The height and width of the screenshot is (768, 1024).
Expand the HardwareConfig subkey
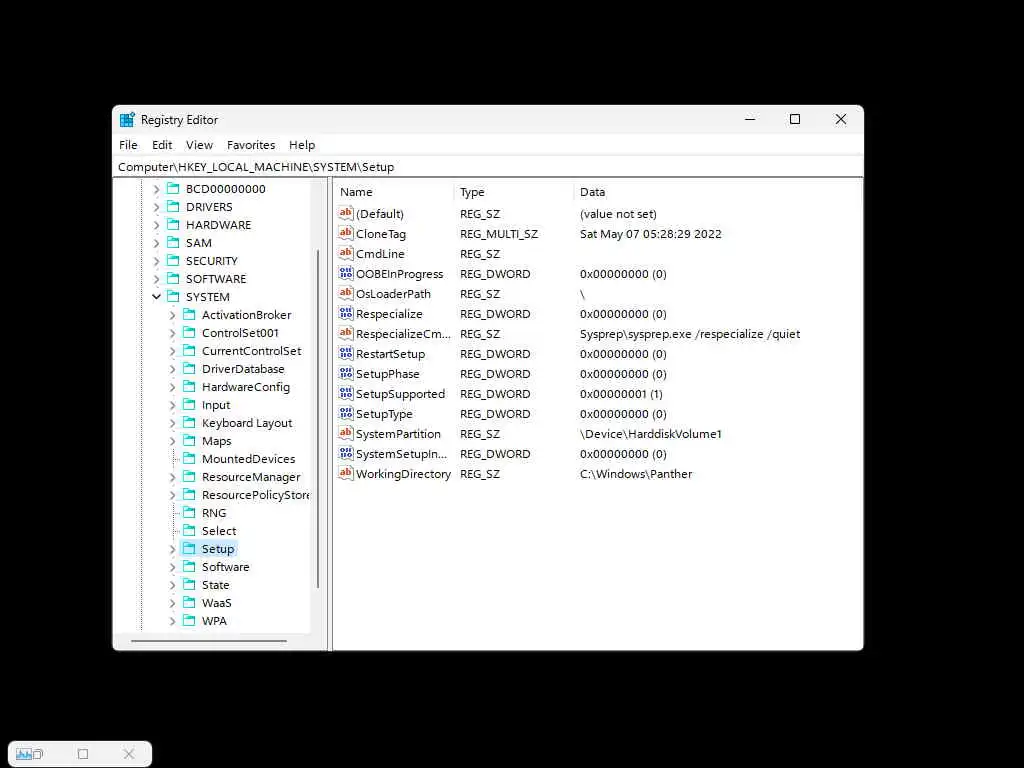point(172,387)
